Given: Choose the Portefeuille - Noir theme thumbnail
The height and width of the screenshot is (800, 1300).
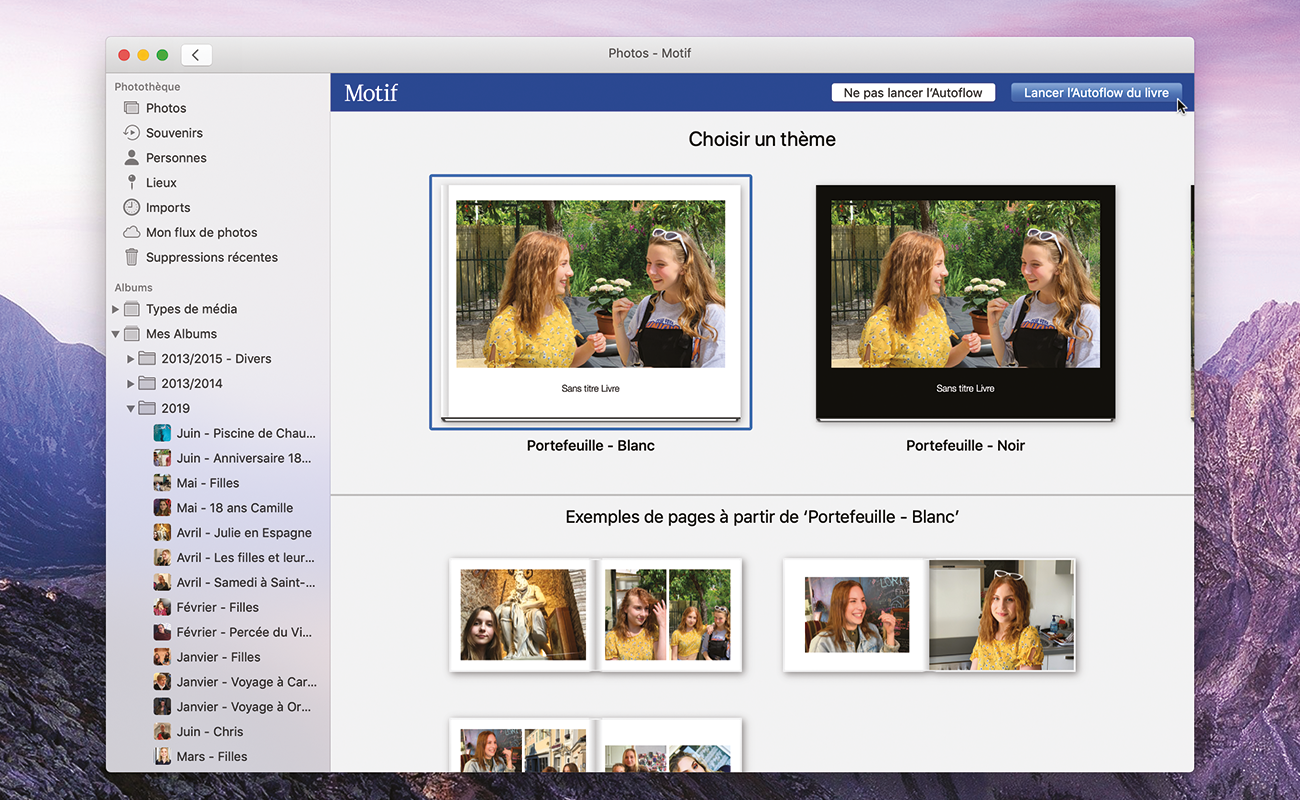Looking at the screenshot, I should click(965, 302).
